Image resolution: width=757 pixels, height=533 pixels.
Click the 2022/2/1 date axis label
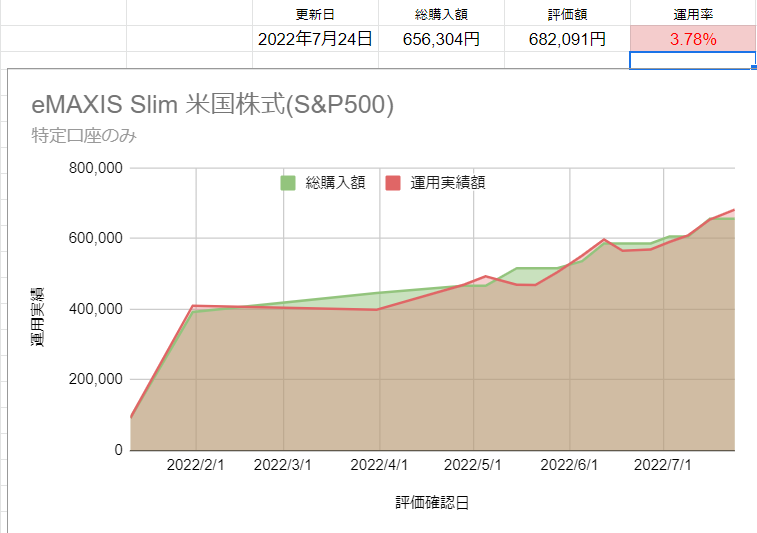click(x=196, y=464)
